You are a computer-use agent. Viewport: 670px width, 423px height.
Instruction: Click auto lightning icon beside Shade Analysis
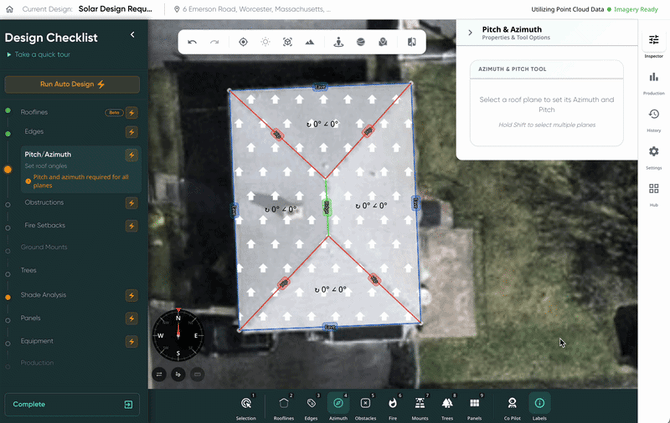[x=132, y=295]
